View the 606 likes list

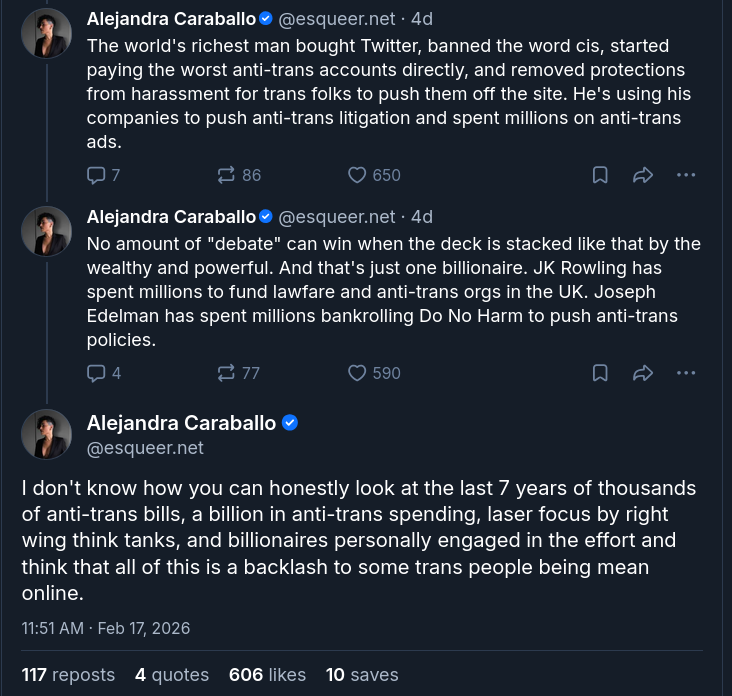pyautogui.click(x=267, y=675)
